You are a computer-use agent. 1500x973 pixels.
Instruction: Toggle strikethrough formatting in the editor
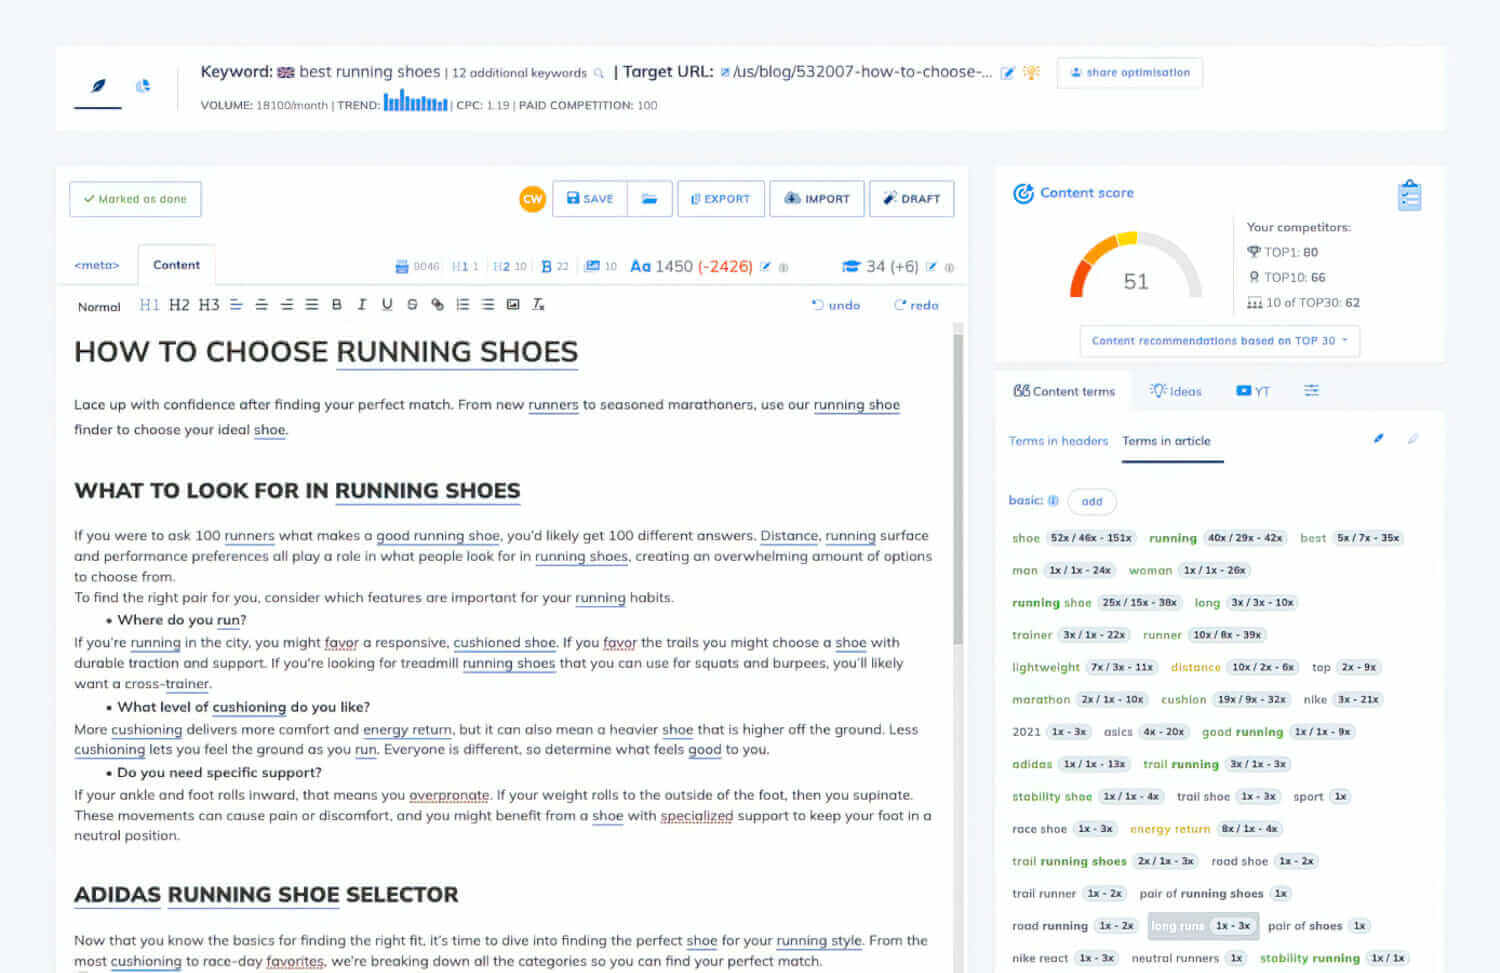point(412,305)
